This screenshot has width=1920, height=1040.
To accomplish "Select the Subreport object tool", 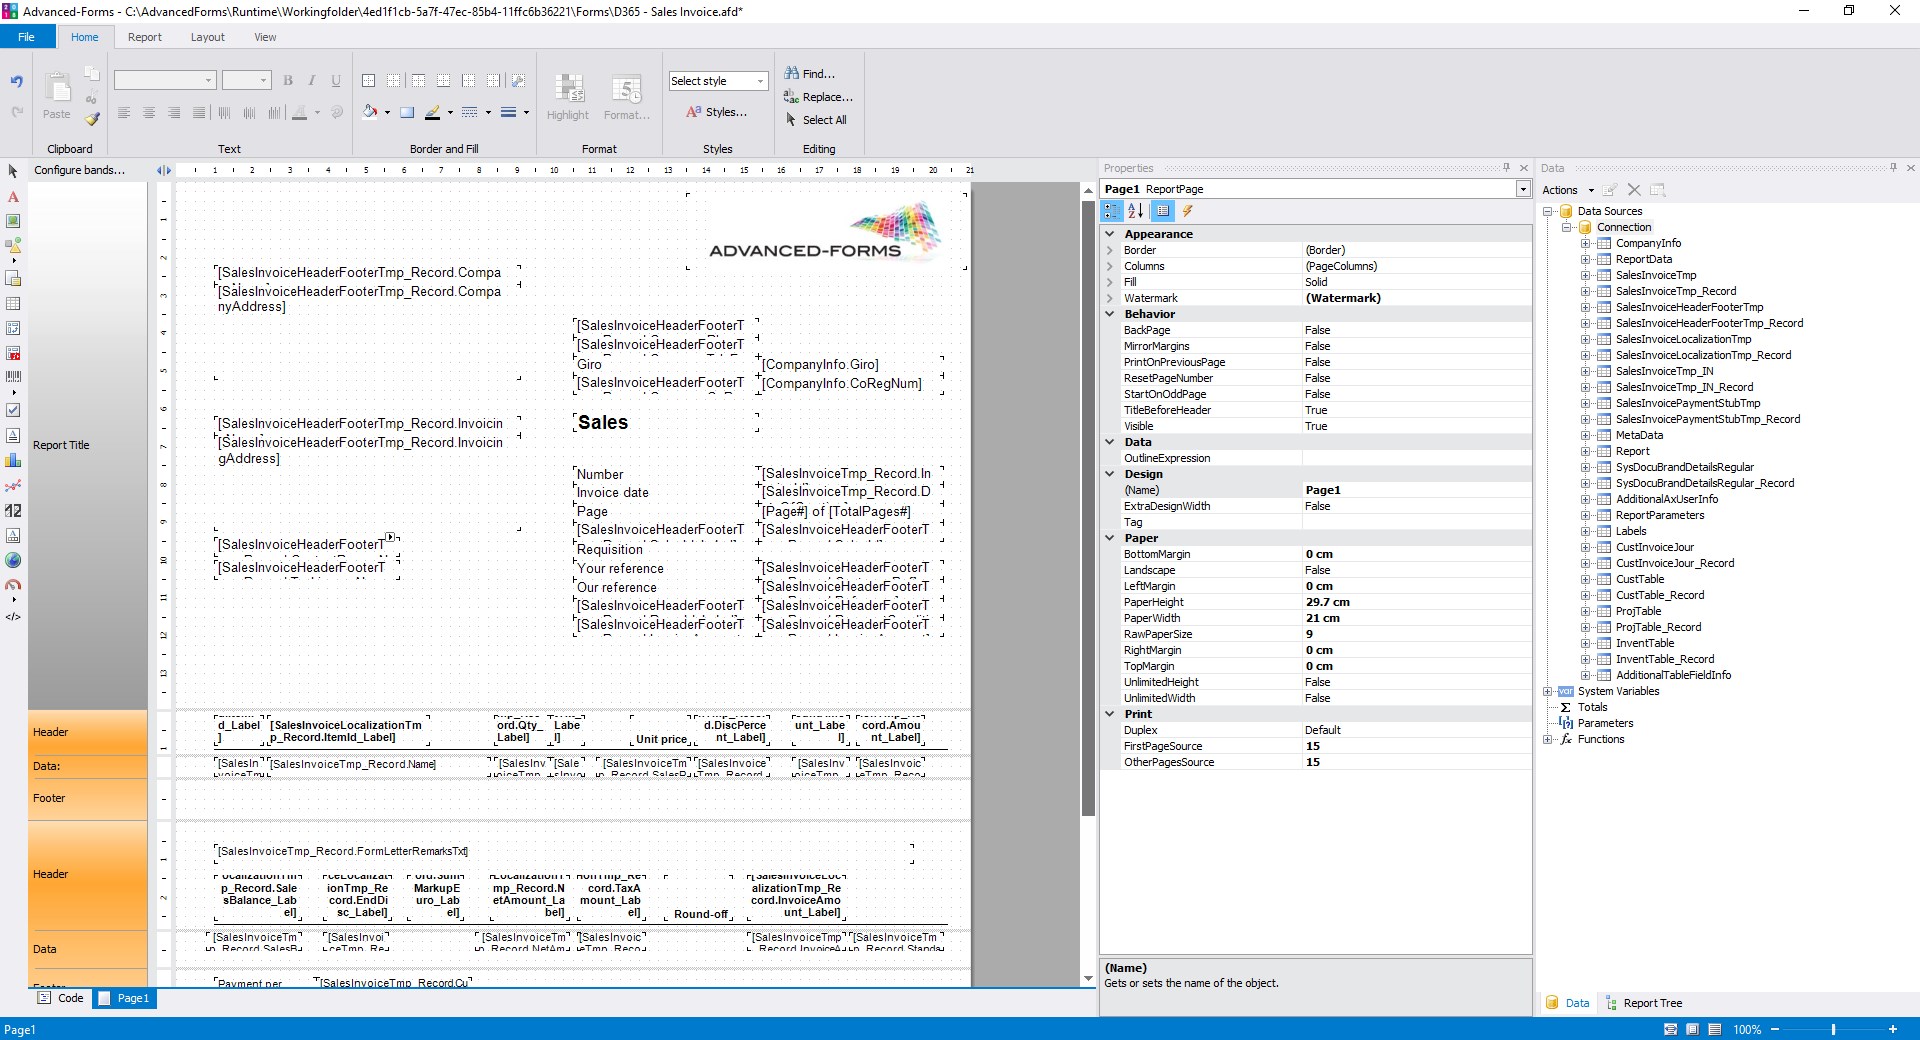I will coord(13,278).
